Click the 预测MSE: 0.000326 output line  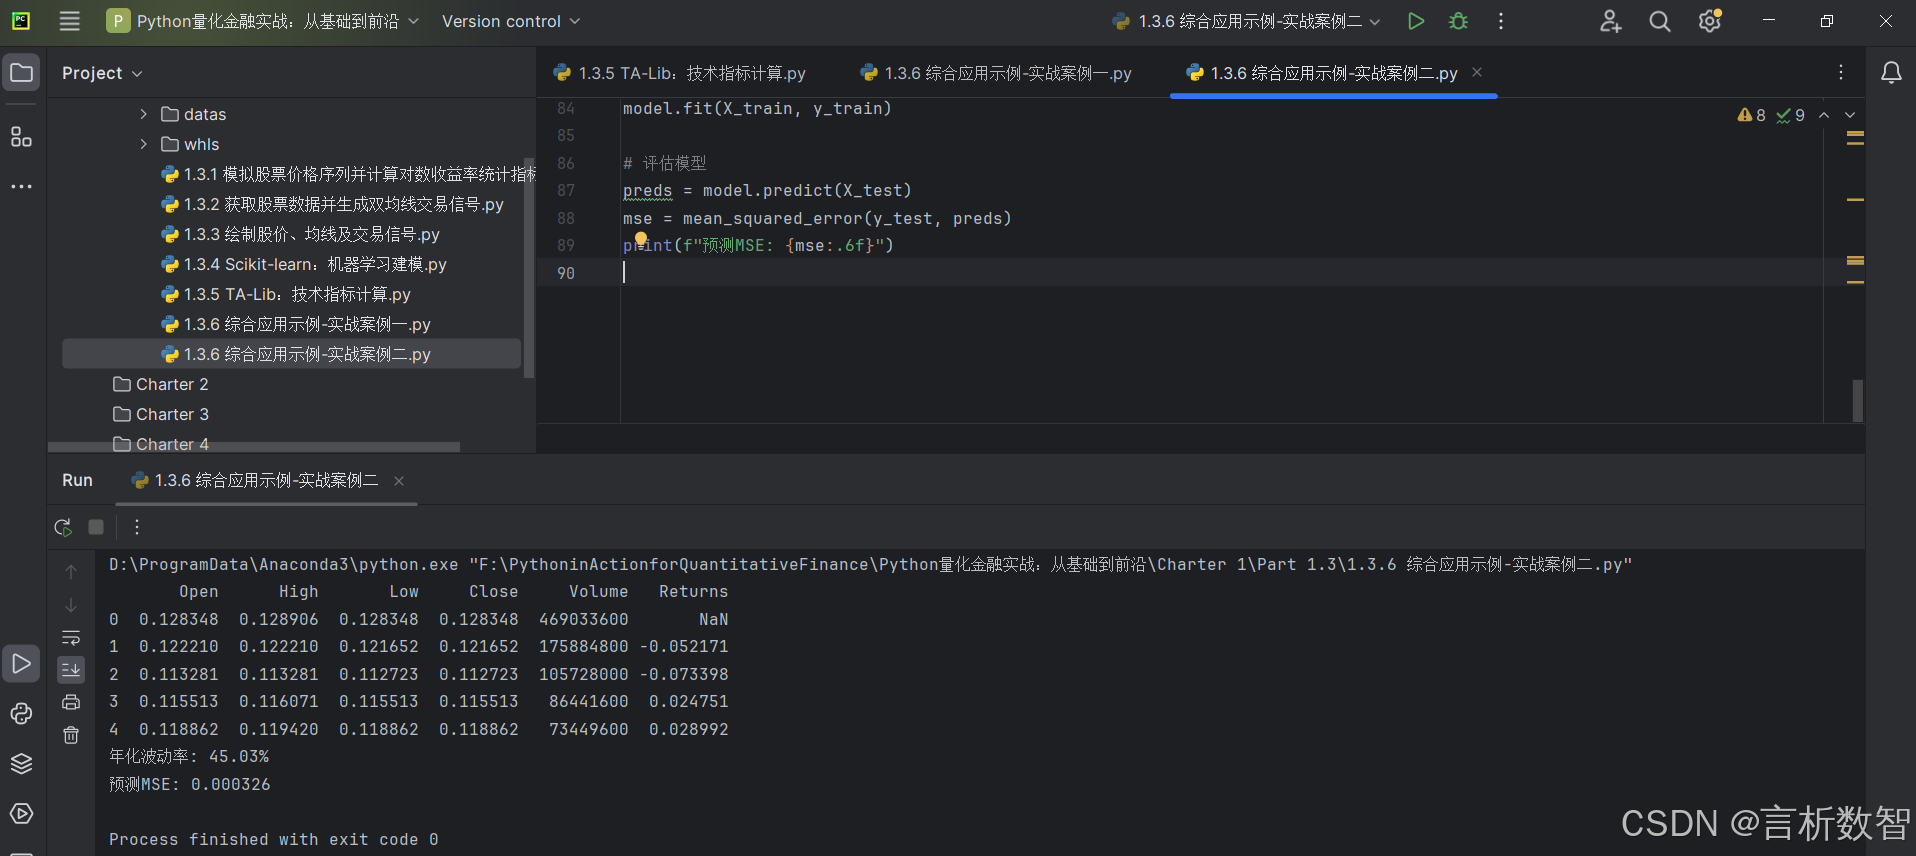pos(189,784)
